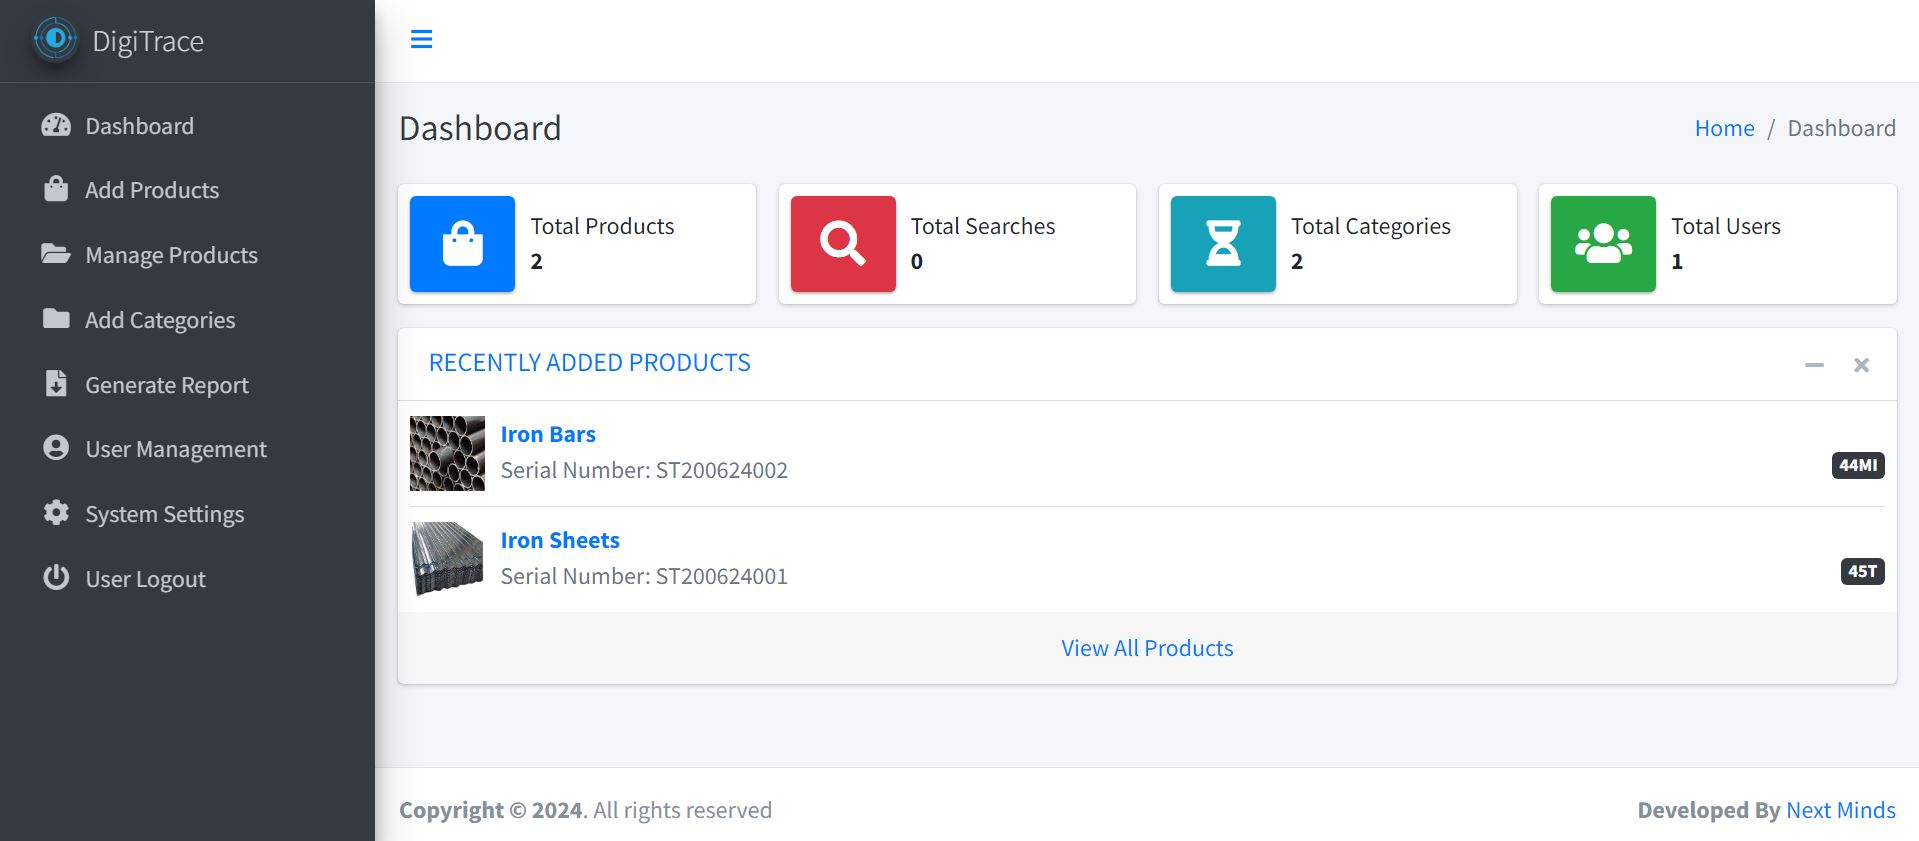Open Add Products in the sidebar
The width and height of the screenshot is (1919, 841).
tap(152, 190)
